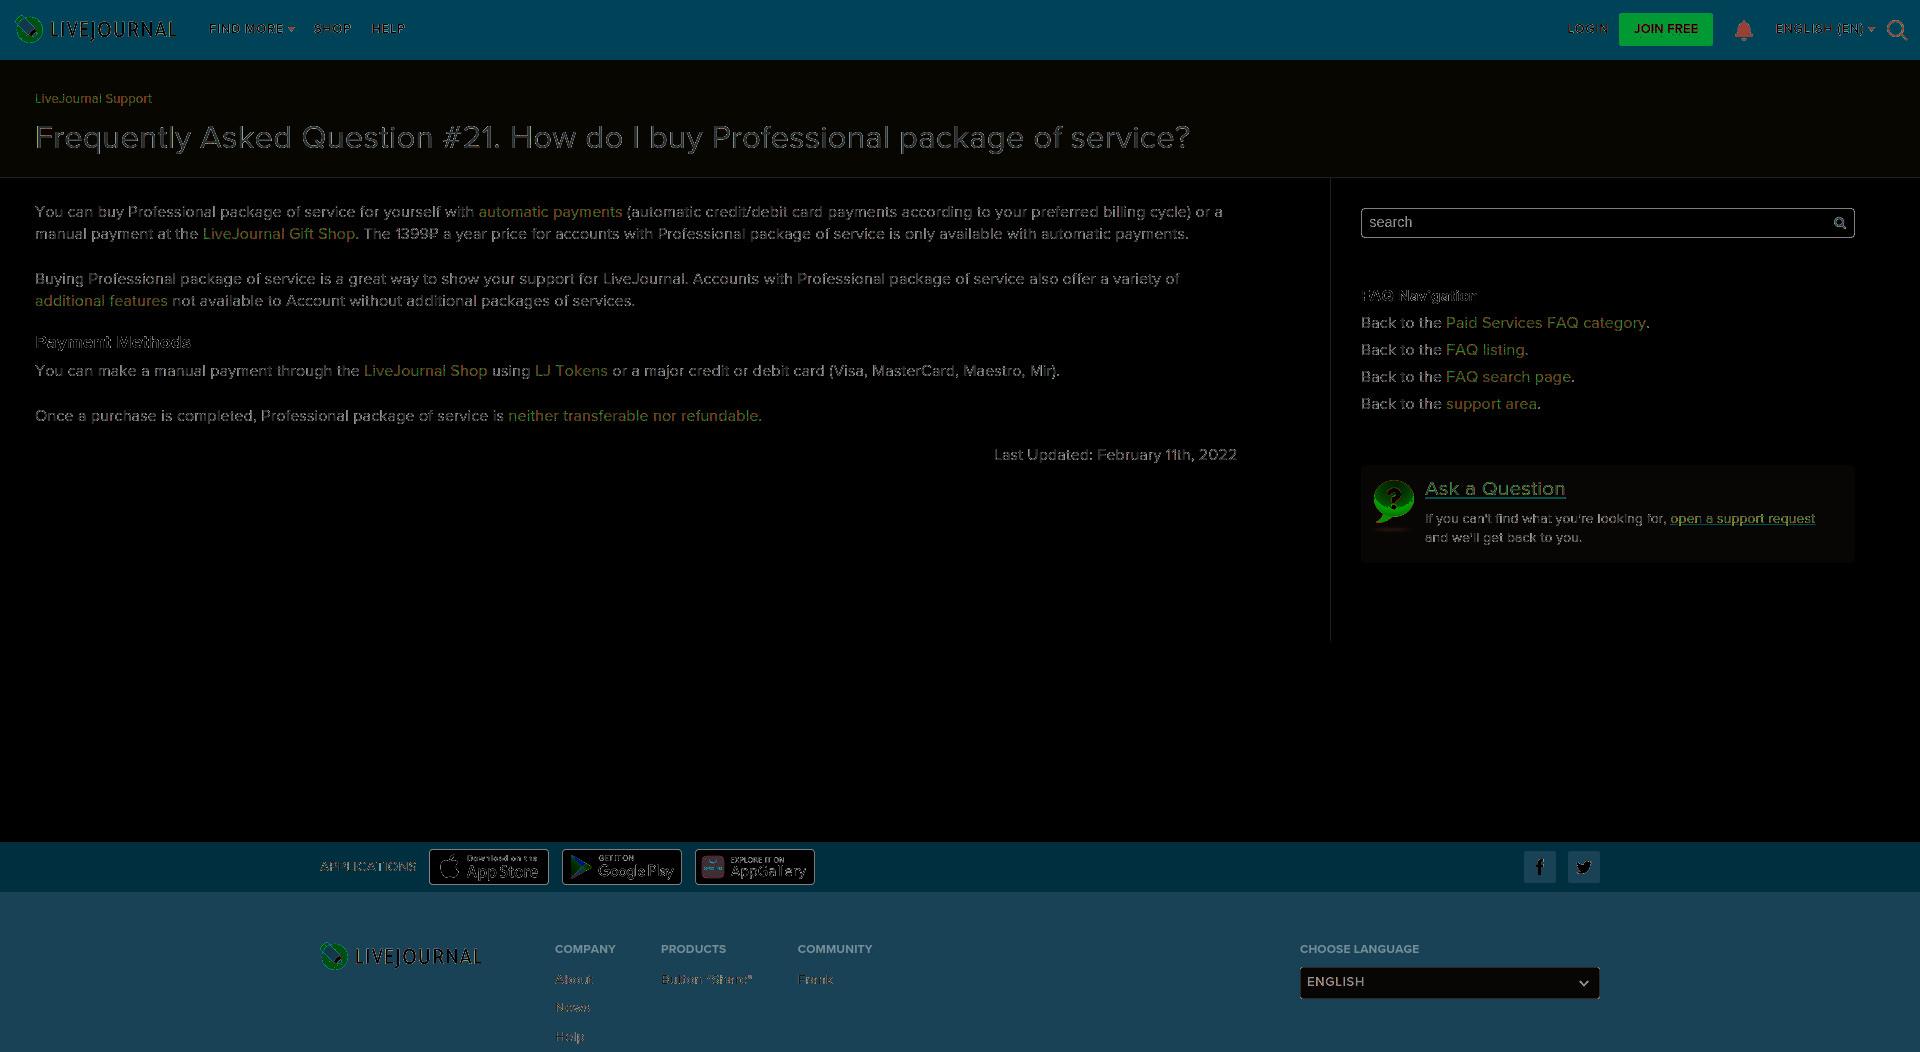Open the notifications bell
The height and width of the screenshot is (1052, 1920).
(1743, 30)
